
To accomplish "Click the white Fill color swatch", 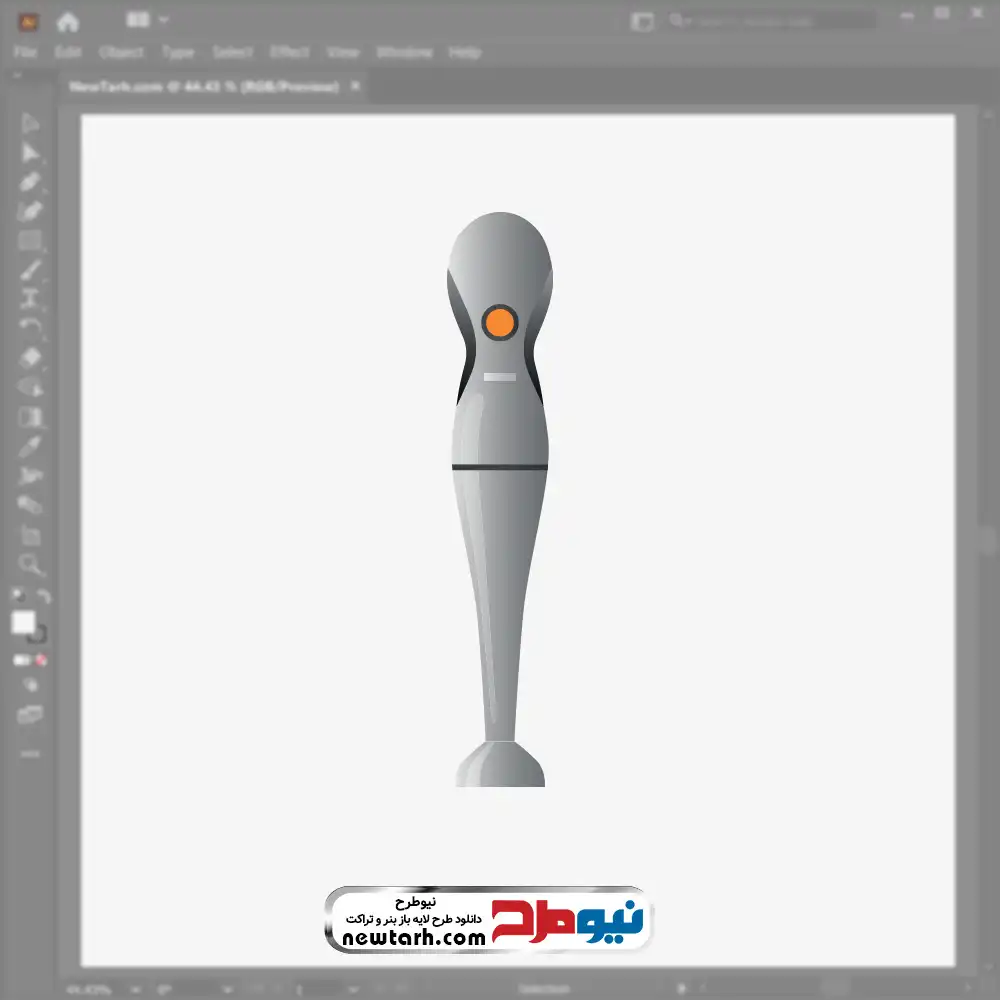I will point(23,623).
